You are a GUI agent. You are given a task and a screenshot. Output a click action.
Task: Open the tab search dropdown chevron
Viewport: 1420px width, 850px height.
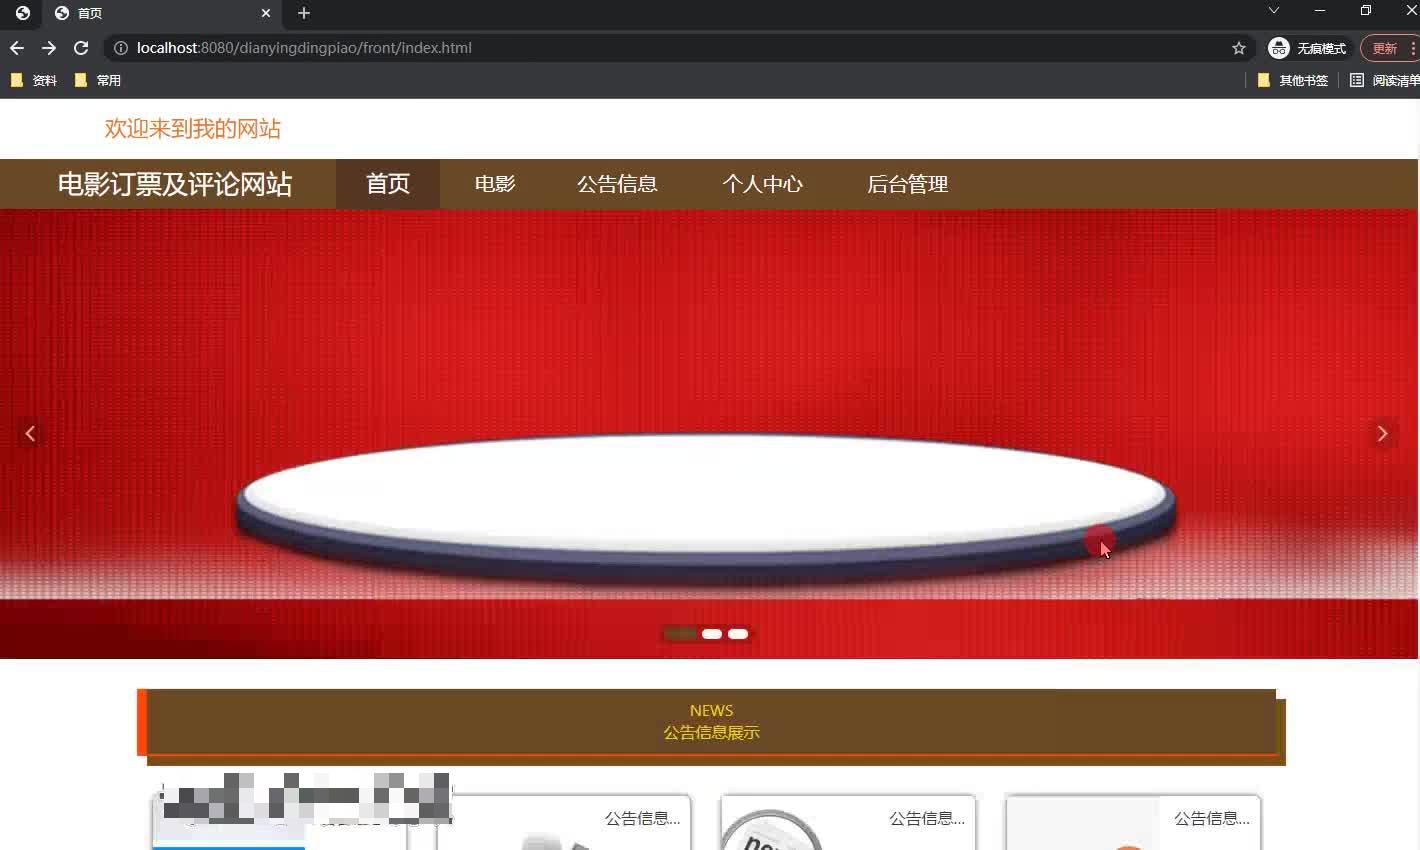click(x=1274, y=11)
